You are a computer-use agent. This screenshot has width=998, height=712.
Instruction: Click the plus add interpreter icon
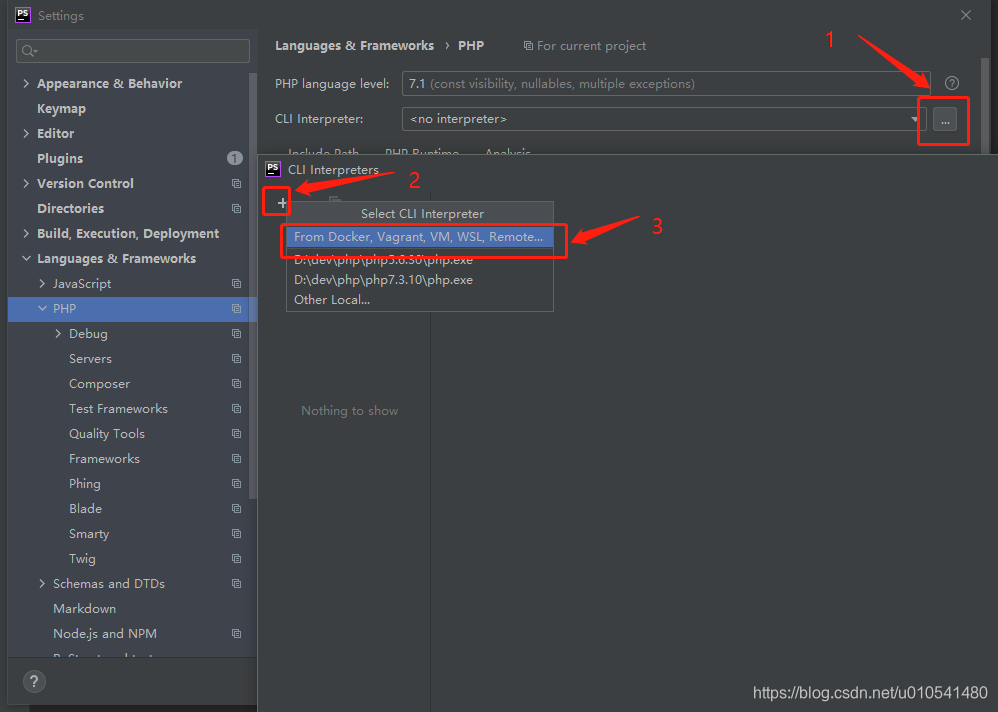282,203
